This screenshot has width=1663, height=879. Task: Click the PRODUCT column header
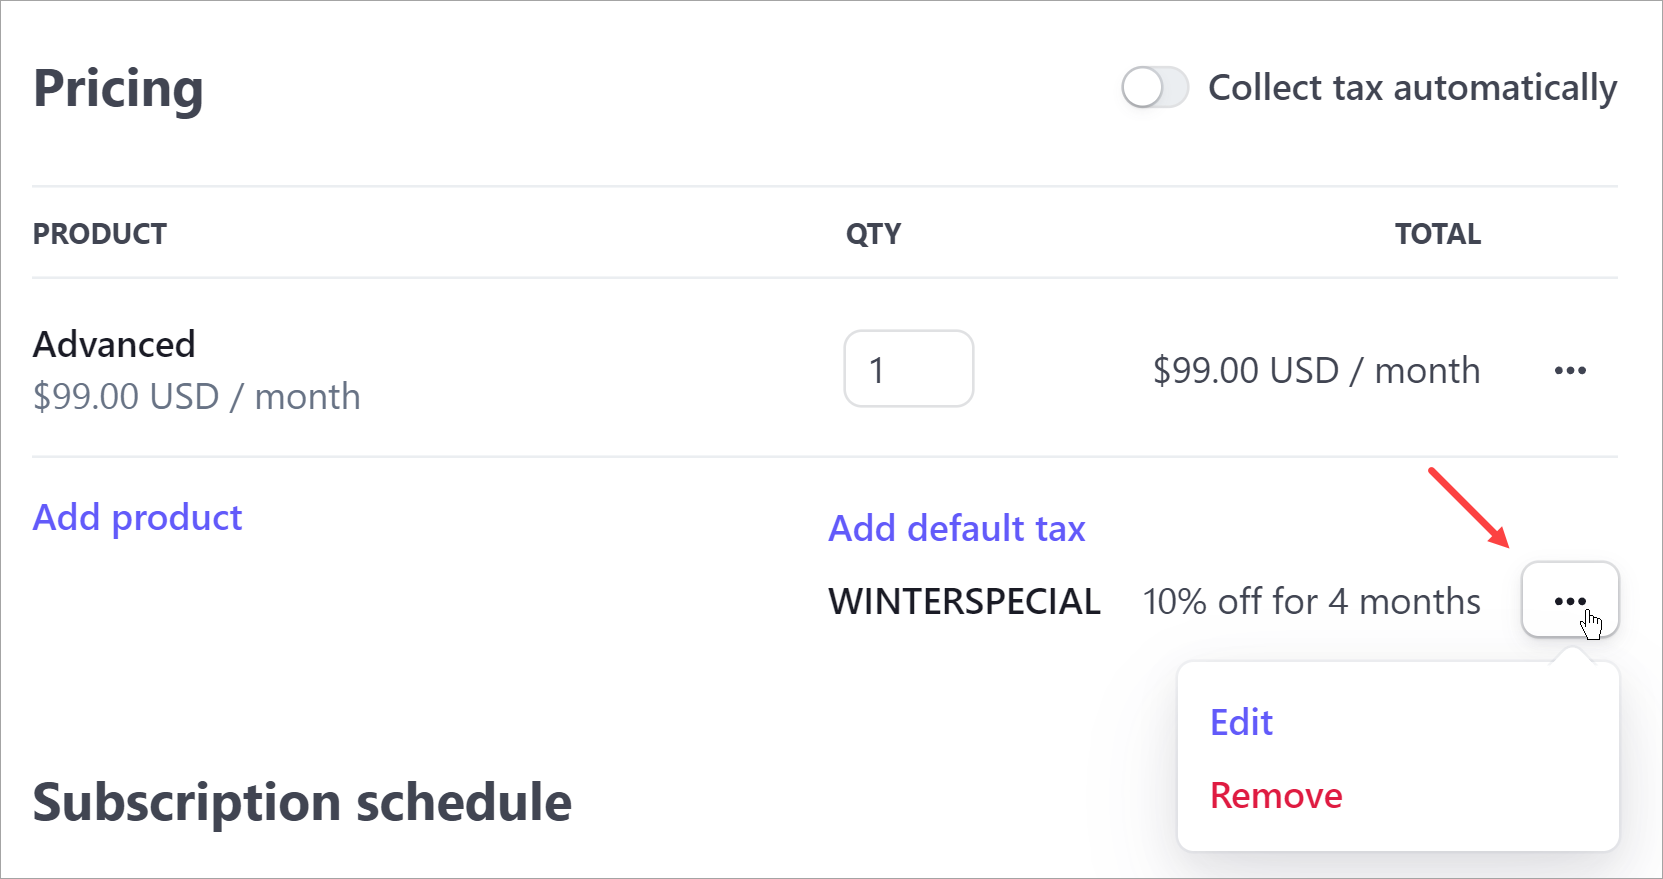(x=100, y=234)
